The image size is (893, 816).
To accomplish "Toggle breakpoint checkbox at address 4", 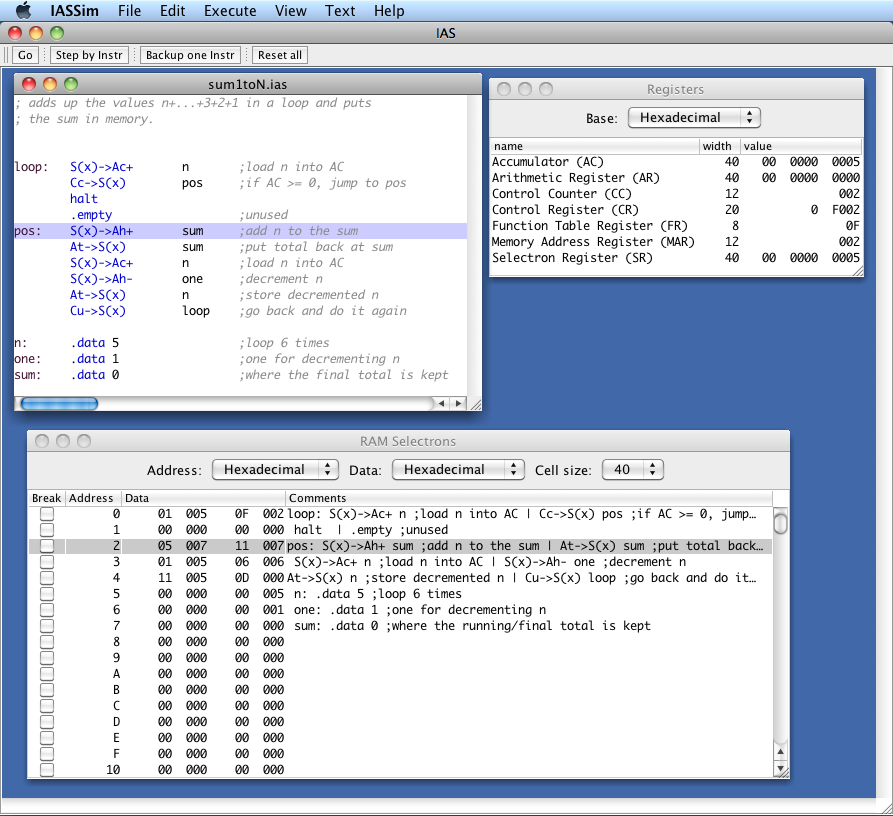I will tap(47, 577).
